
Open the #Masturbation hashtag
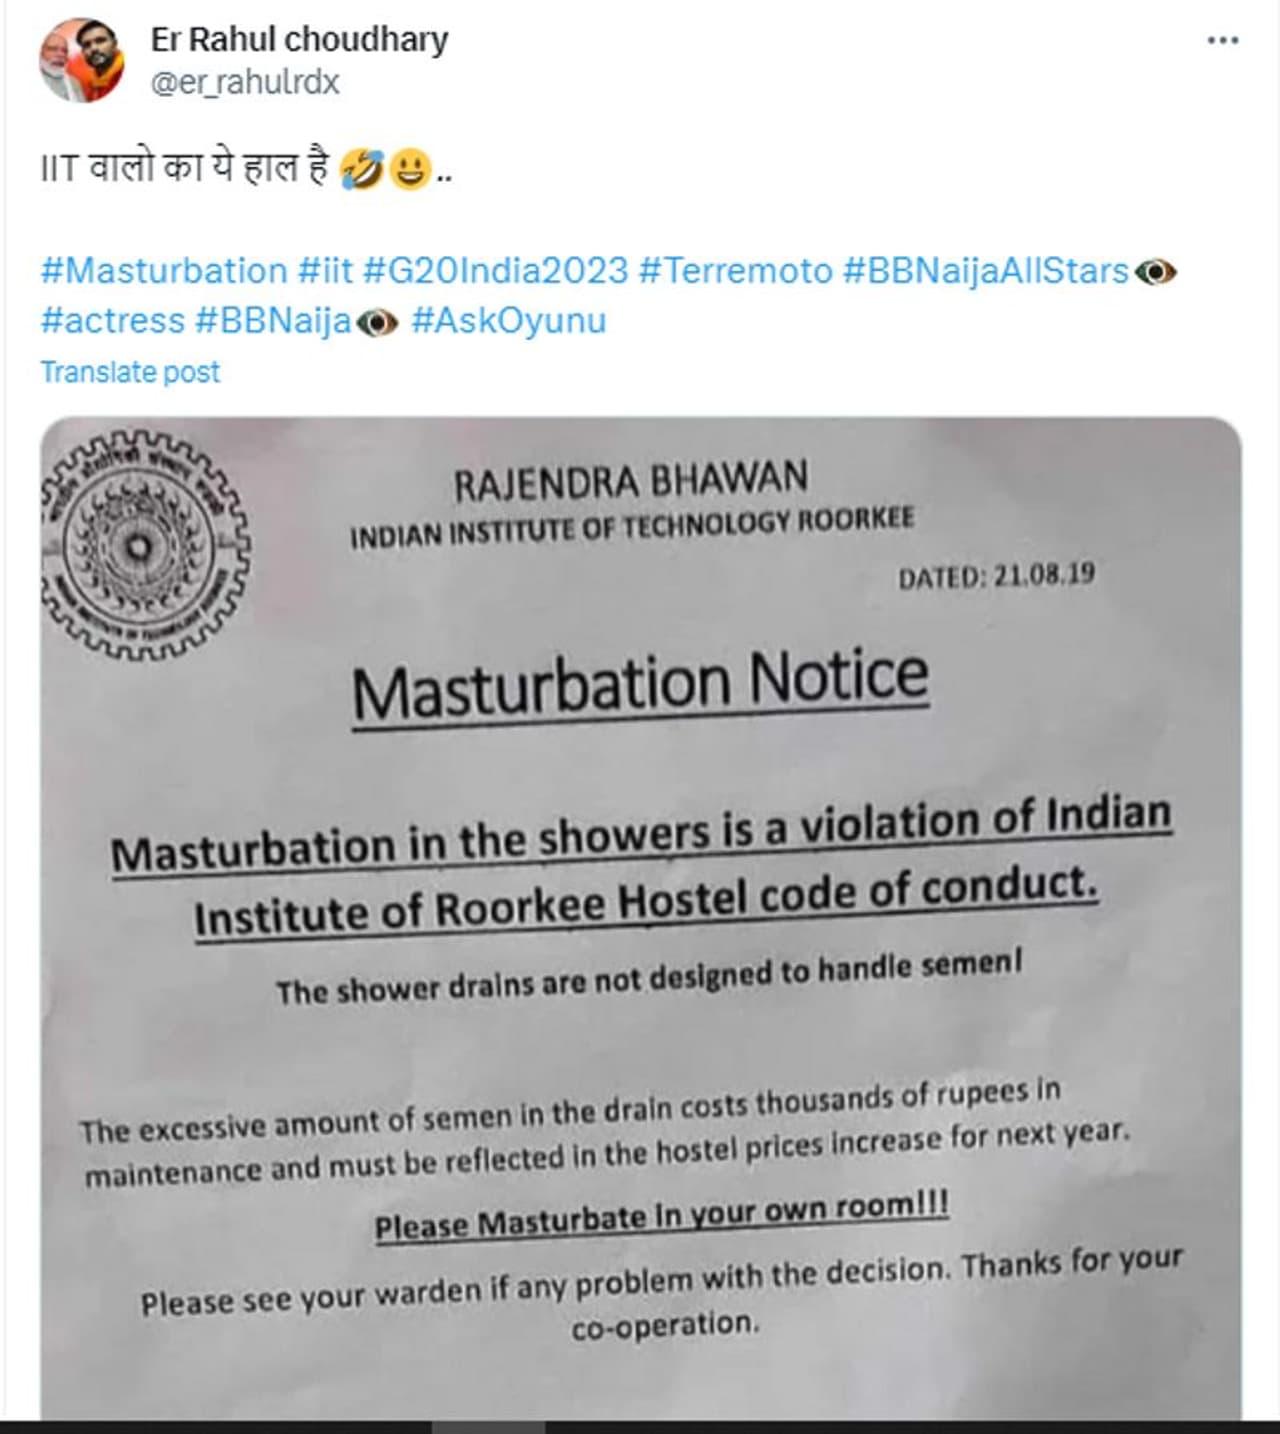click(x=164, y=271)
